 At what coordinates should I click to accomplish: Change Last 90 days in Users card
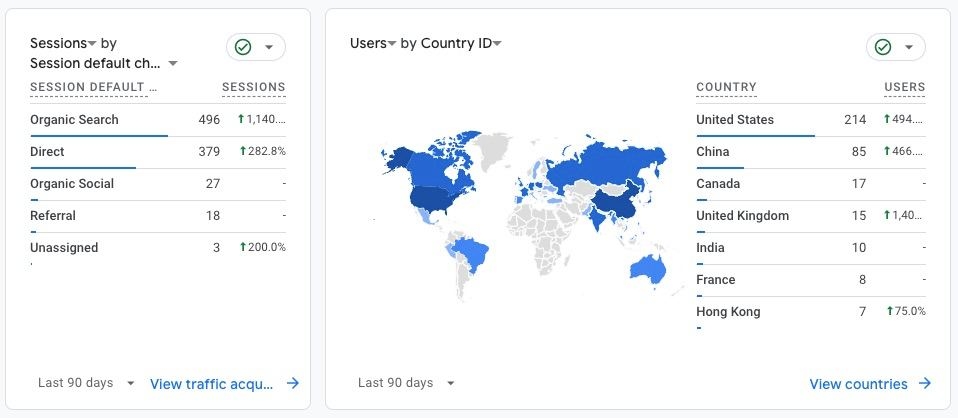[406, 383]
